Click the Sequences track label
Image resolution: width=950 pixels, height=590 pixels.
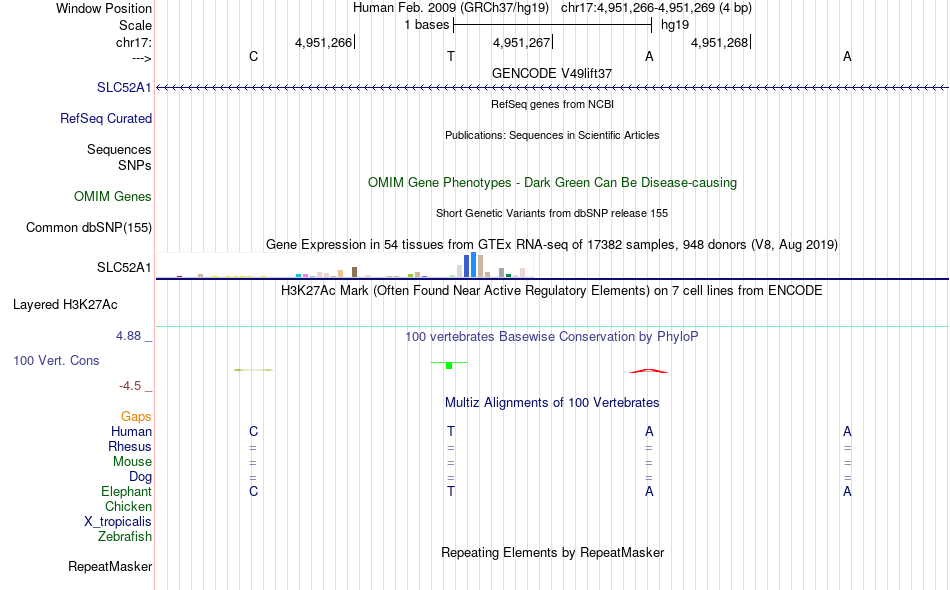(x=119, y=150)
